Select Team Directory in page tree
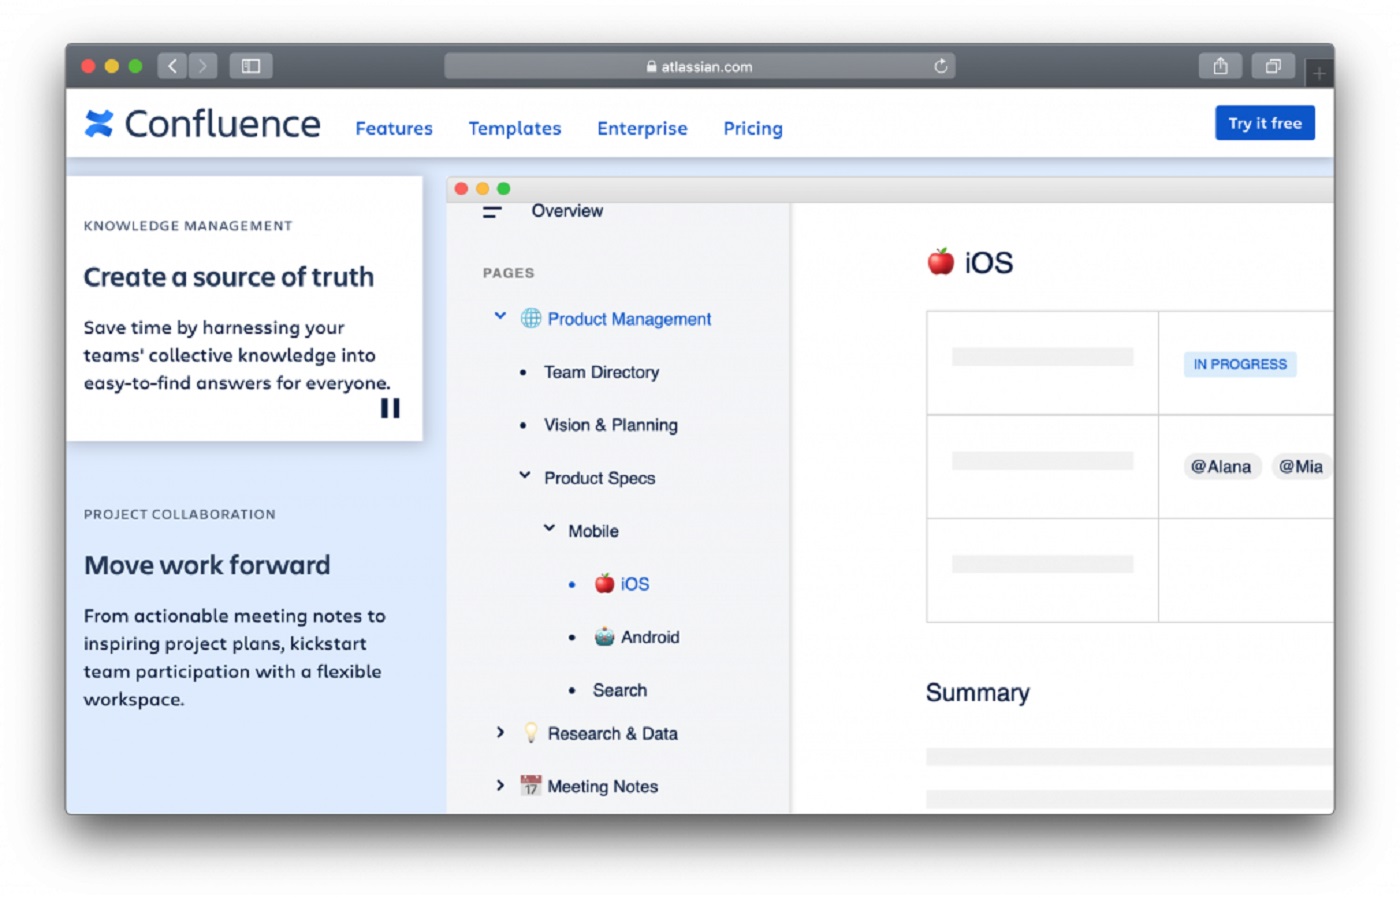This screenshot has width=1400, height=900. [601, 372]
